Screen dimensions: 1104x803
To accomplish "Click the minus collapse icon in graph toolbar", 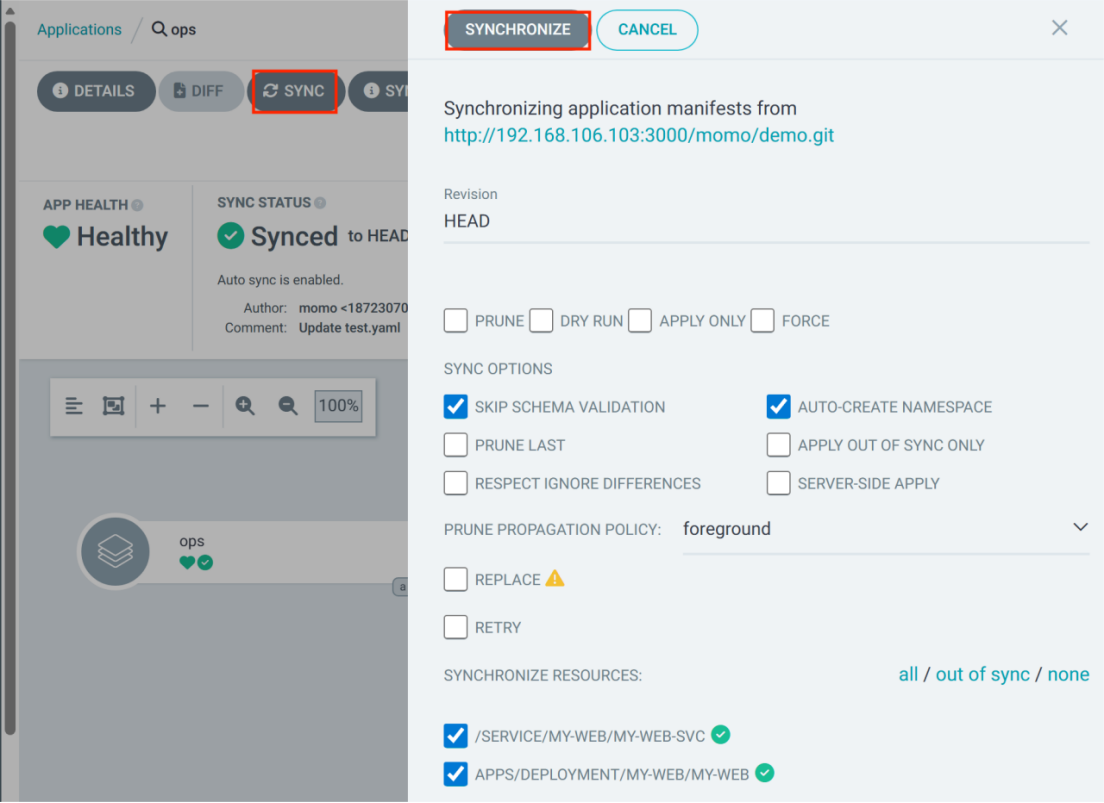I will tap(201, 406).
